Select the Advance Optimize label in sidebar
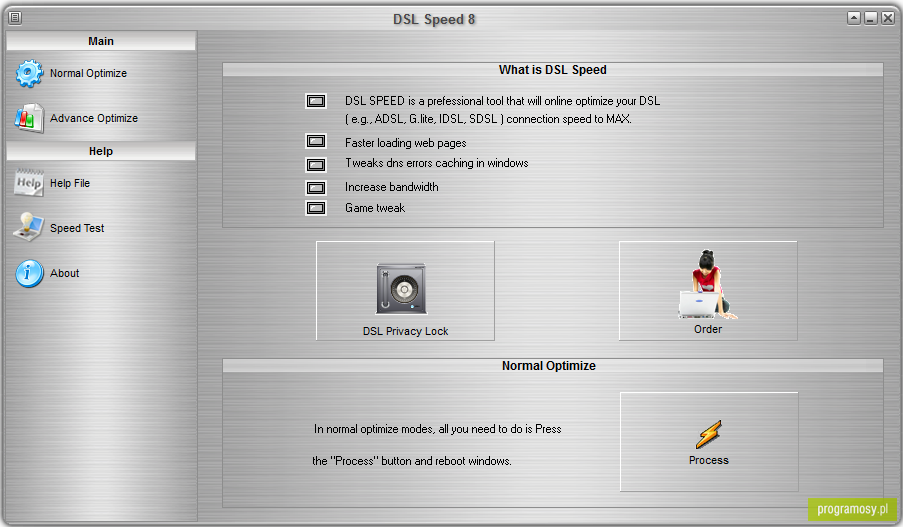 [x=94, y=118]
